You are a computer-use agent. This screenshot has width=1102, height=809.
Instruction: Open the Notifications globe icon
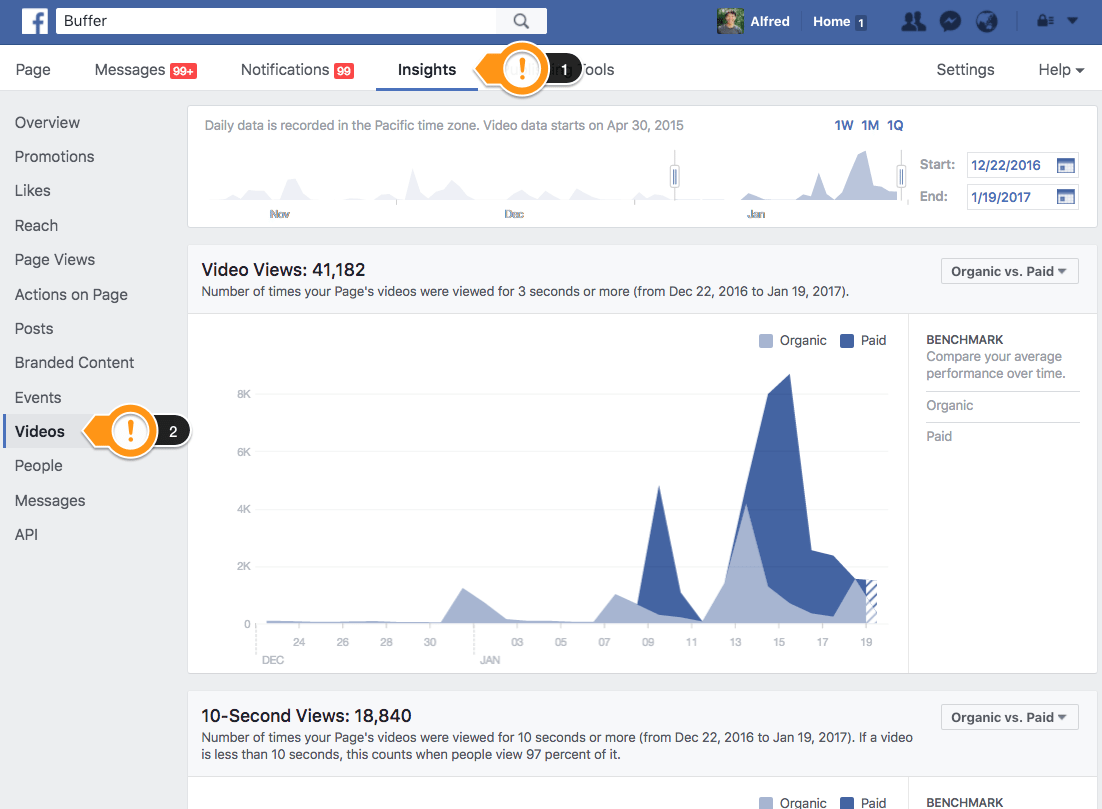986,20
